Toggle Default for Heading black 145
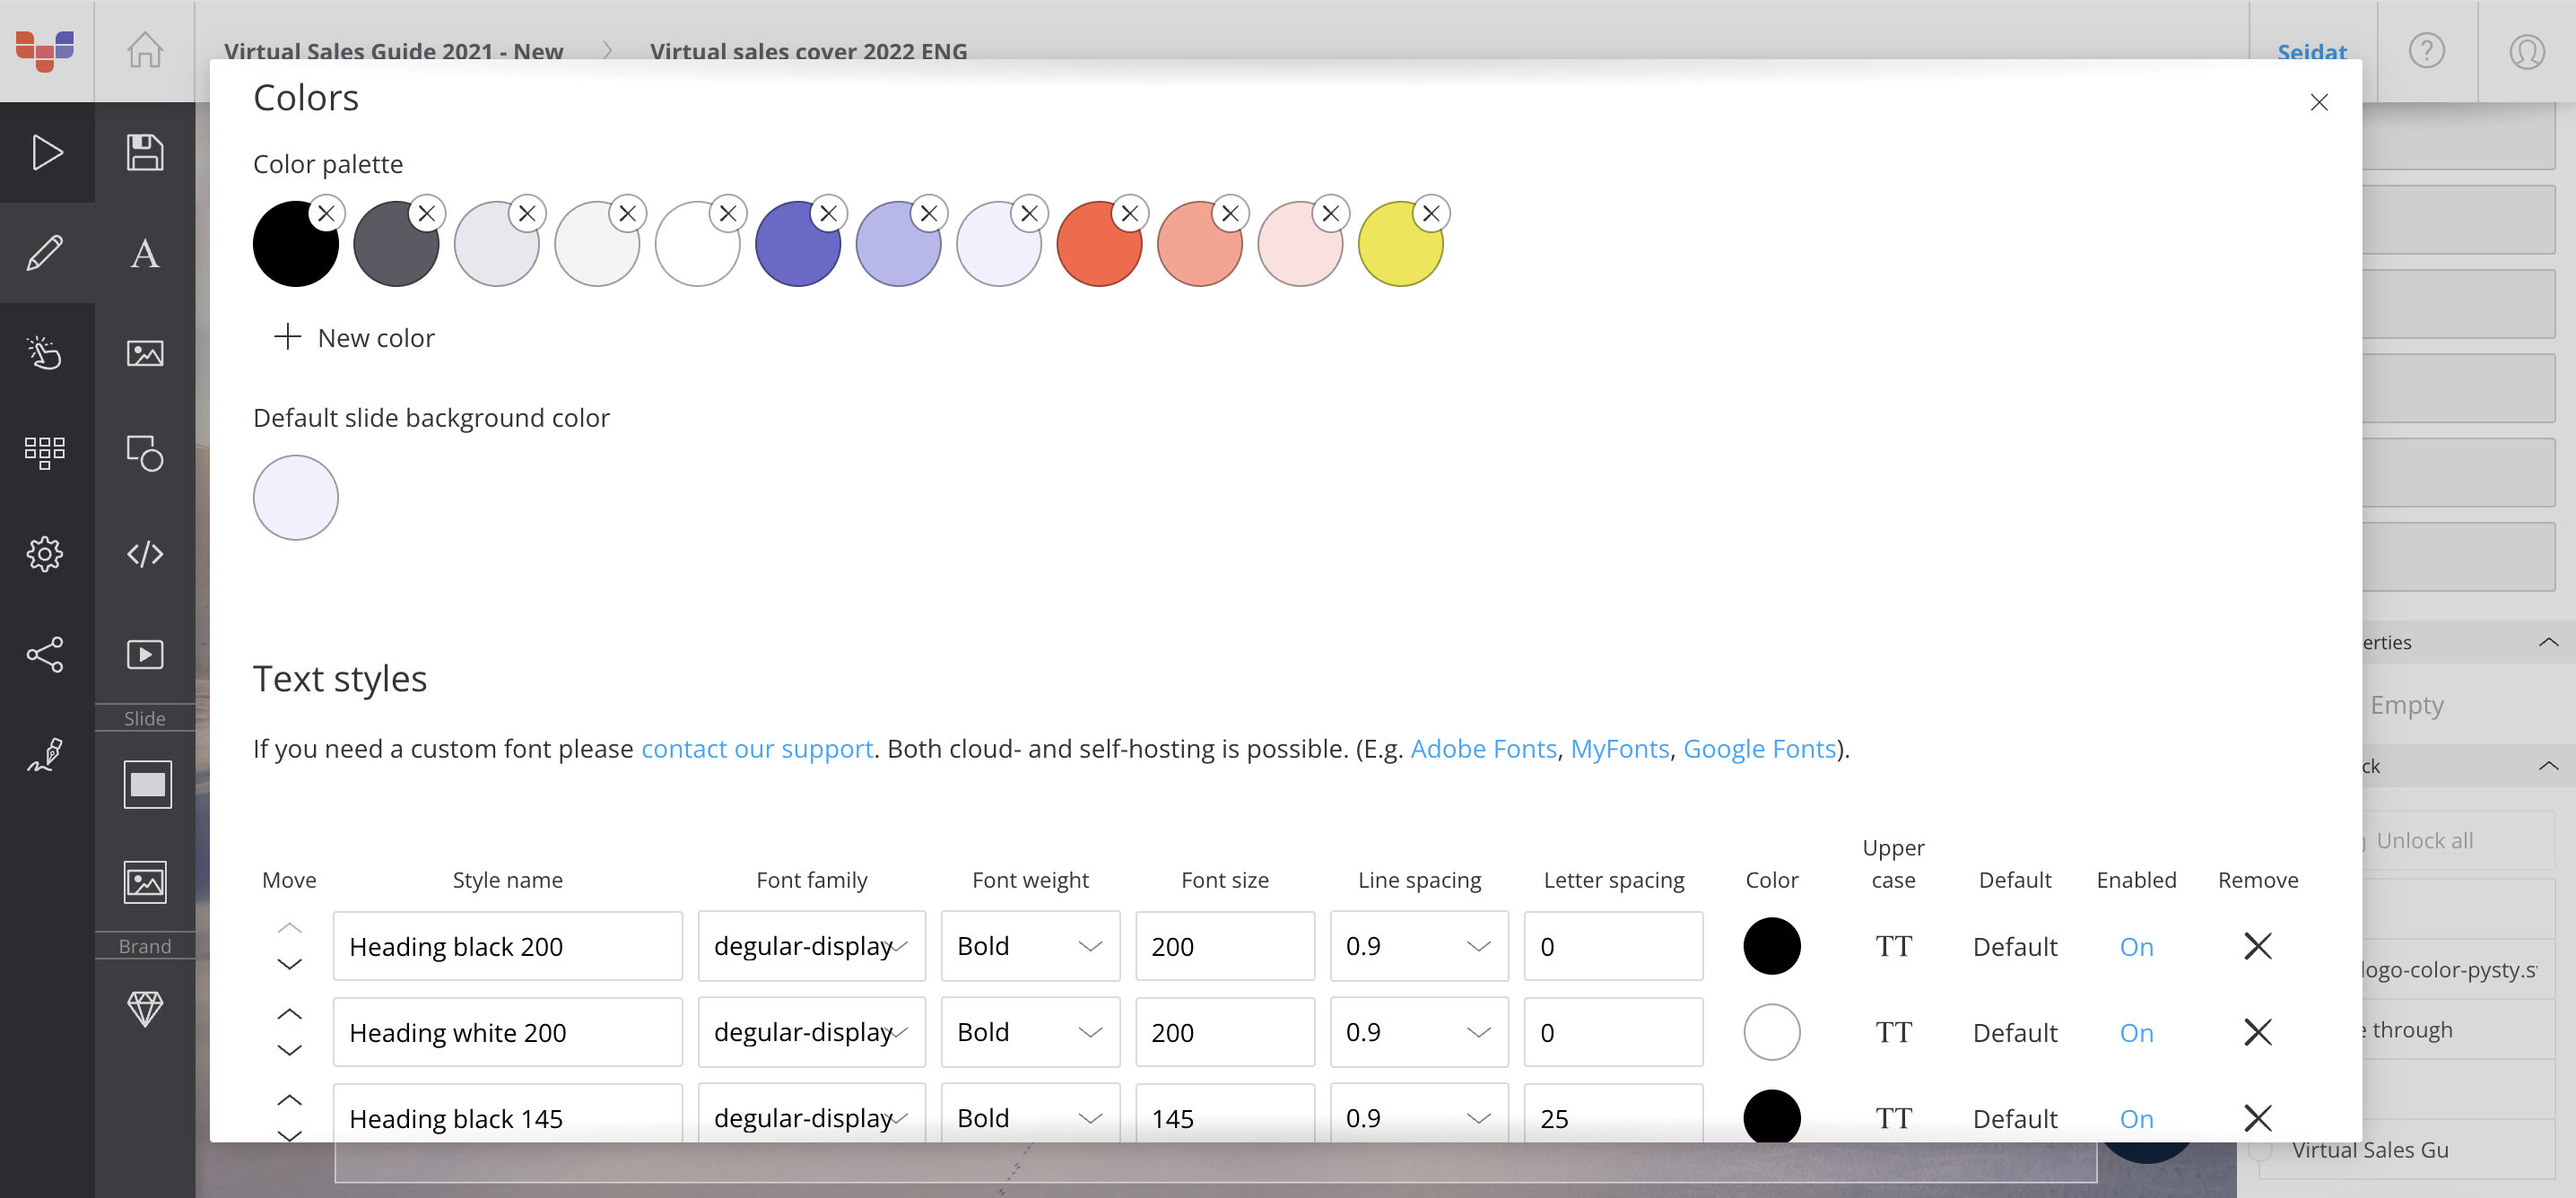The height and width of the screenshot is (1198, 2576). coord(2015,1118)
